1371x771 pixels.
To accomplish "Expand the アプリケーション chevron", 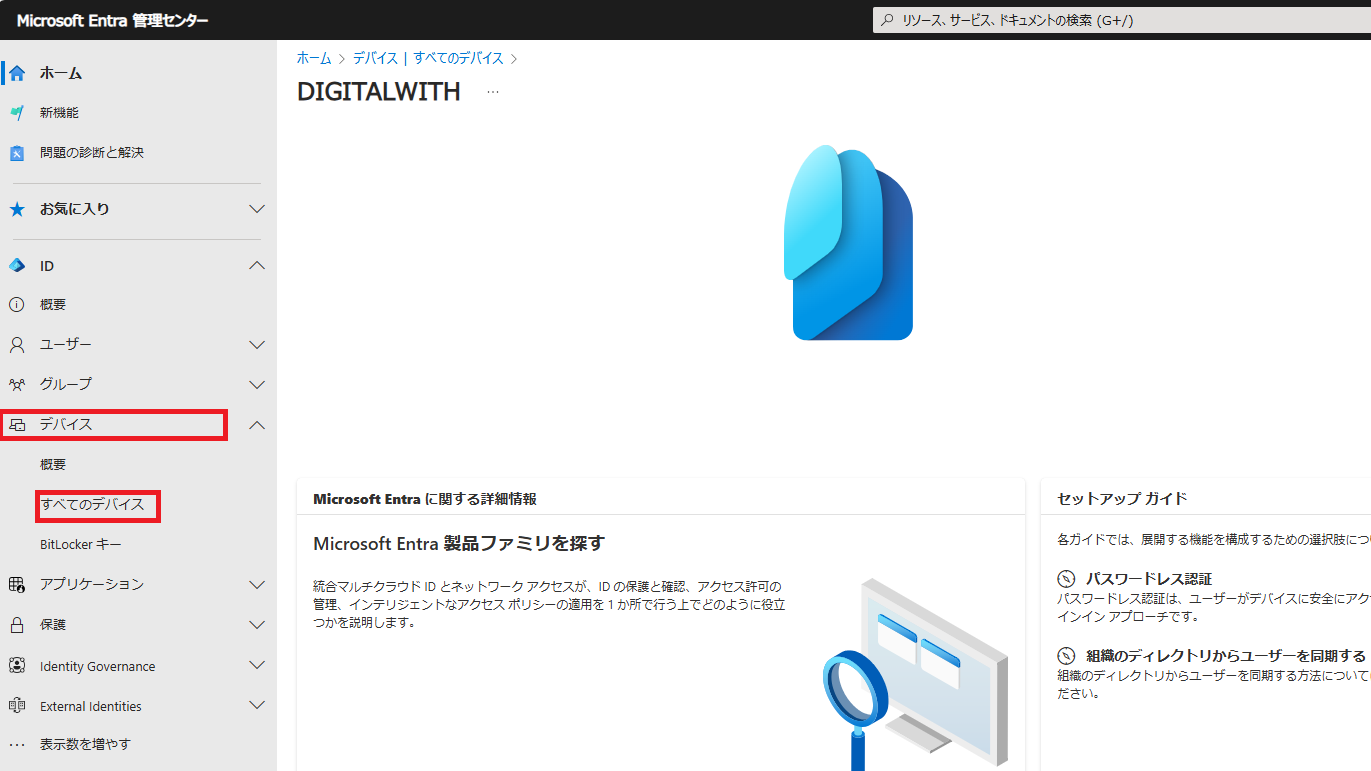I will [257, 585].
